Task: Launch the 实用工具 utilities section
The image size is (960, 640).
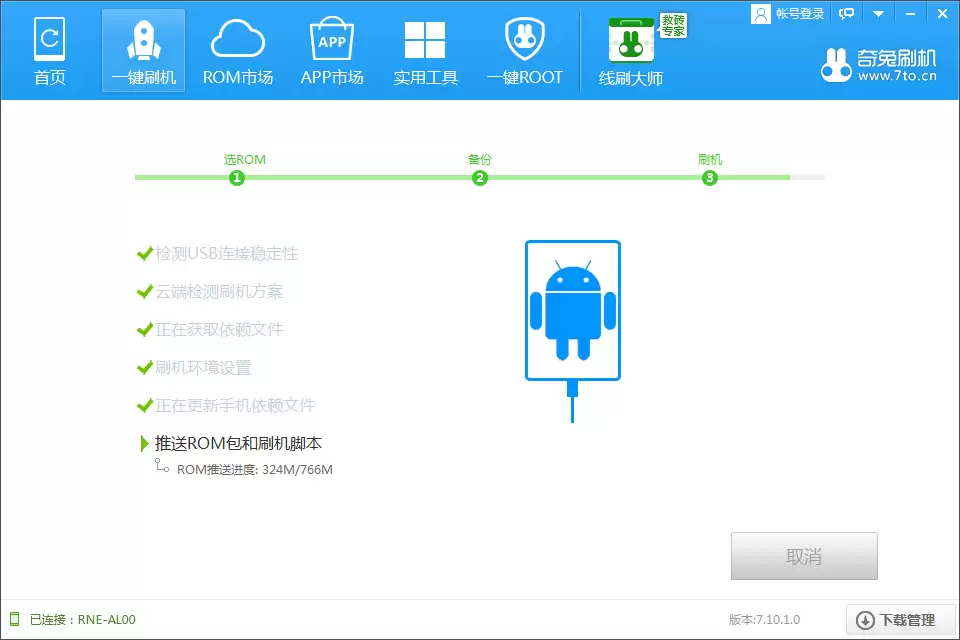Action: click(x=425, y=48)
